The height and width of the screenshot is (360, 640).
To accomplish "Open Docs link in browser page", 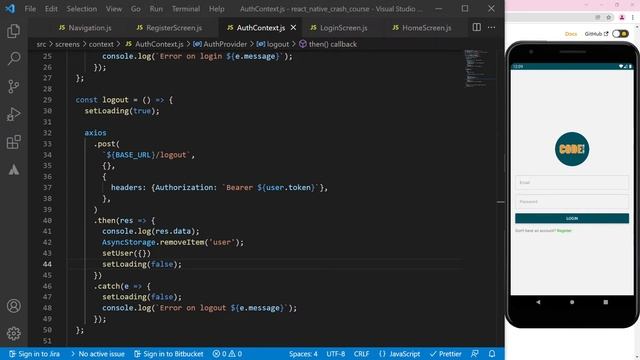I will [x=571, y=34].
